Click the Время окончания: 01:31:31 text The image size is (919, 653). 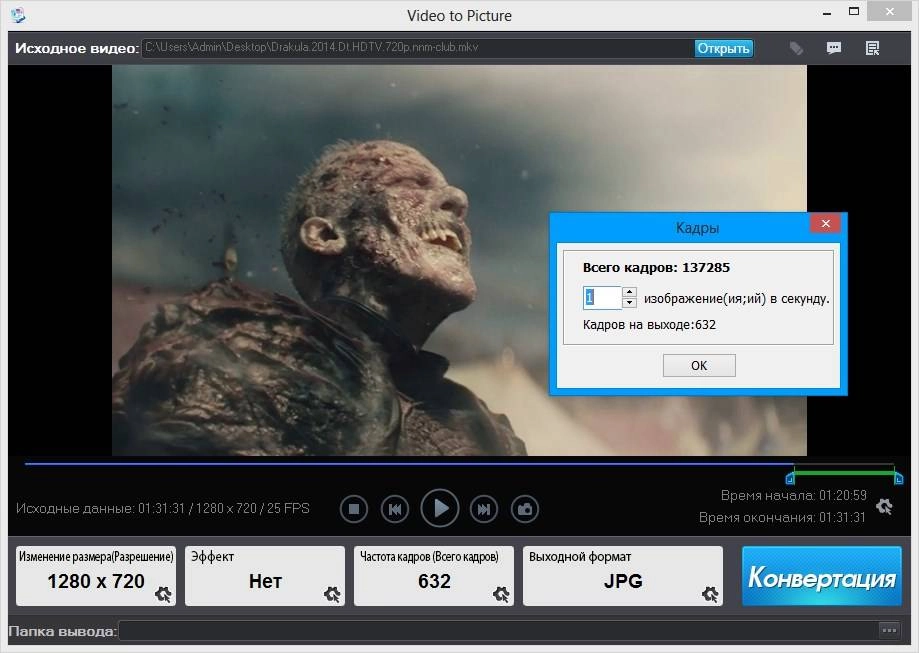coord(782,518)
